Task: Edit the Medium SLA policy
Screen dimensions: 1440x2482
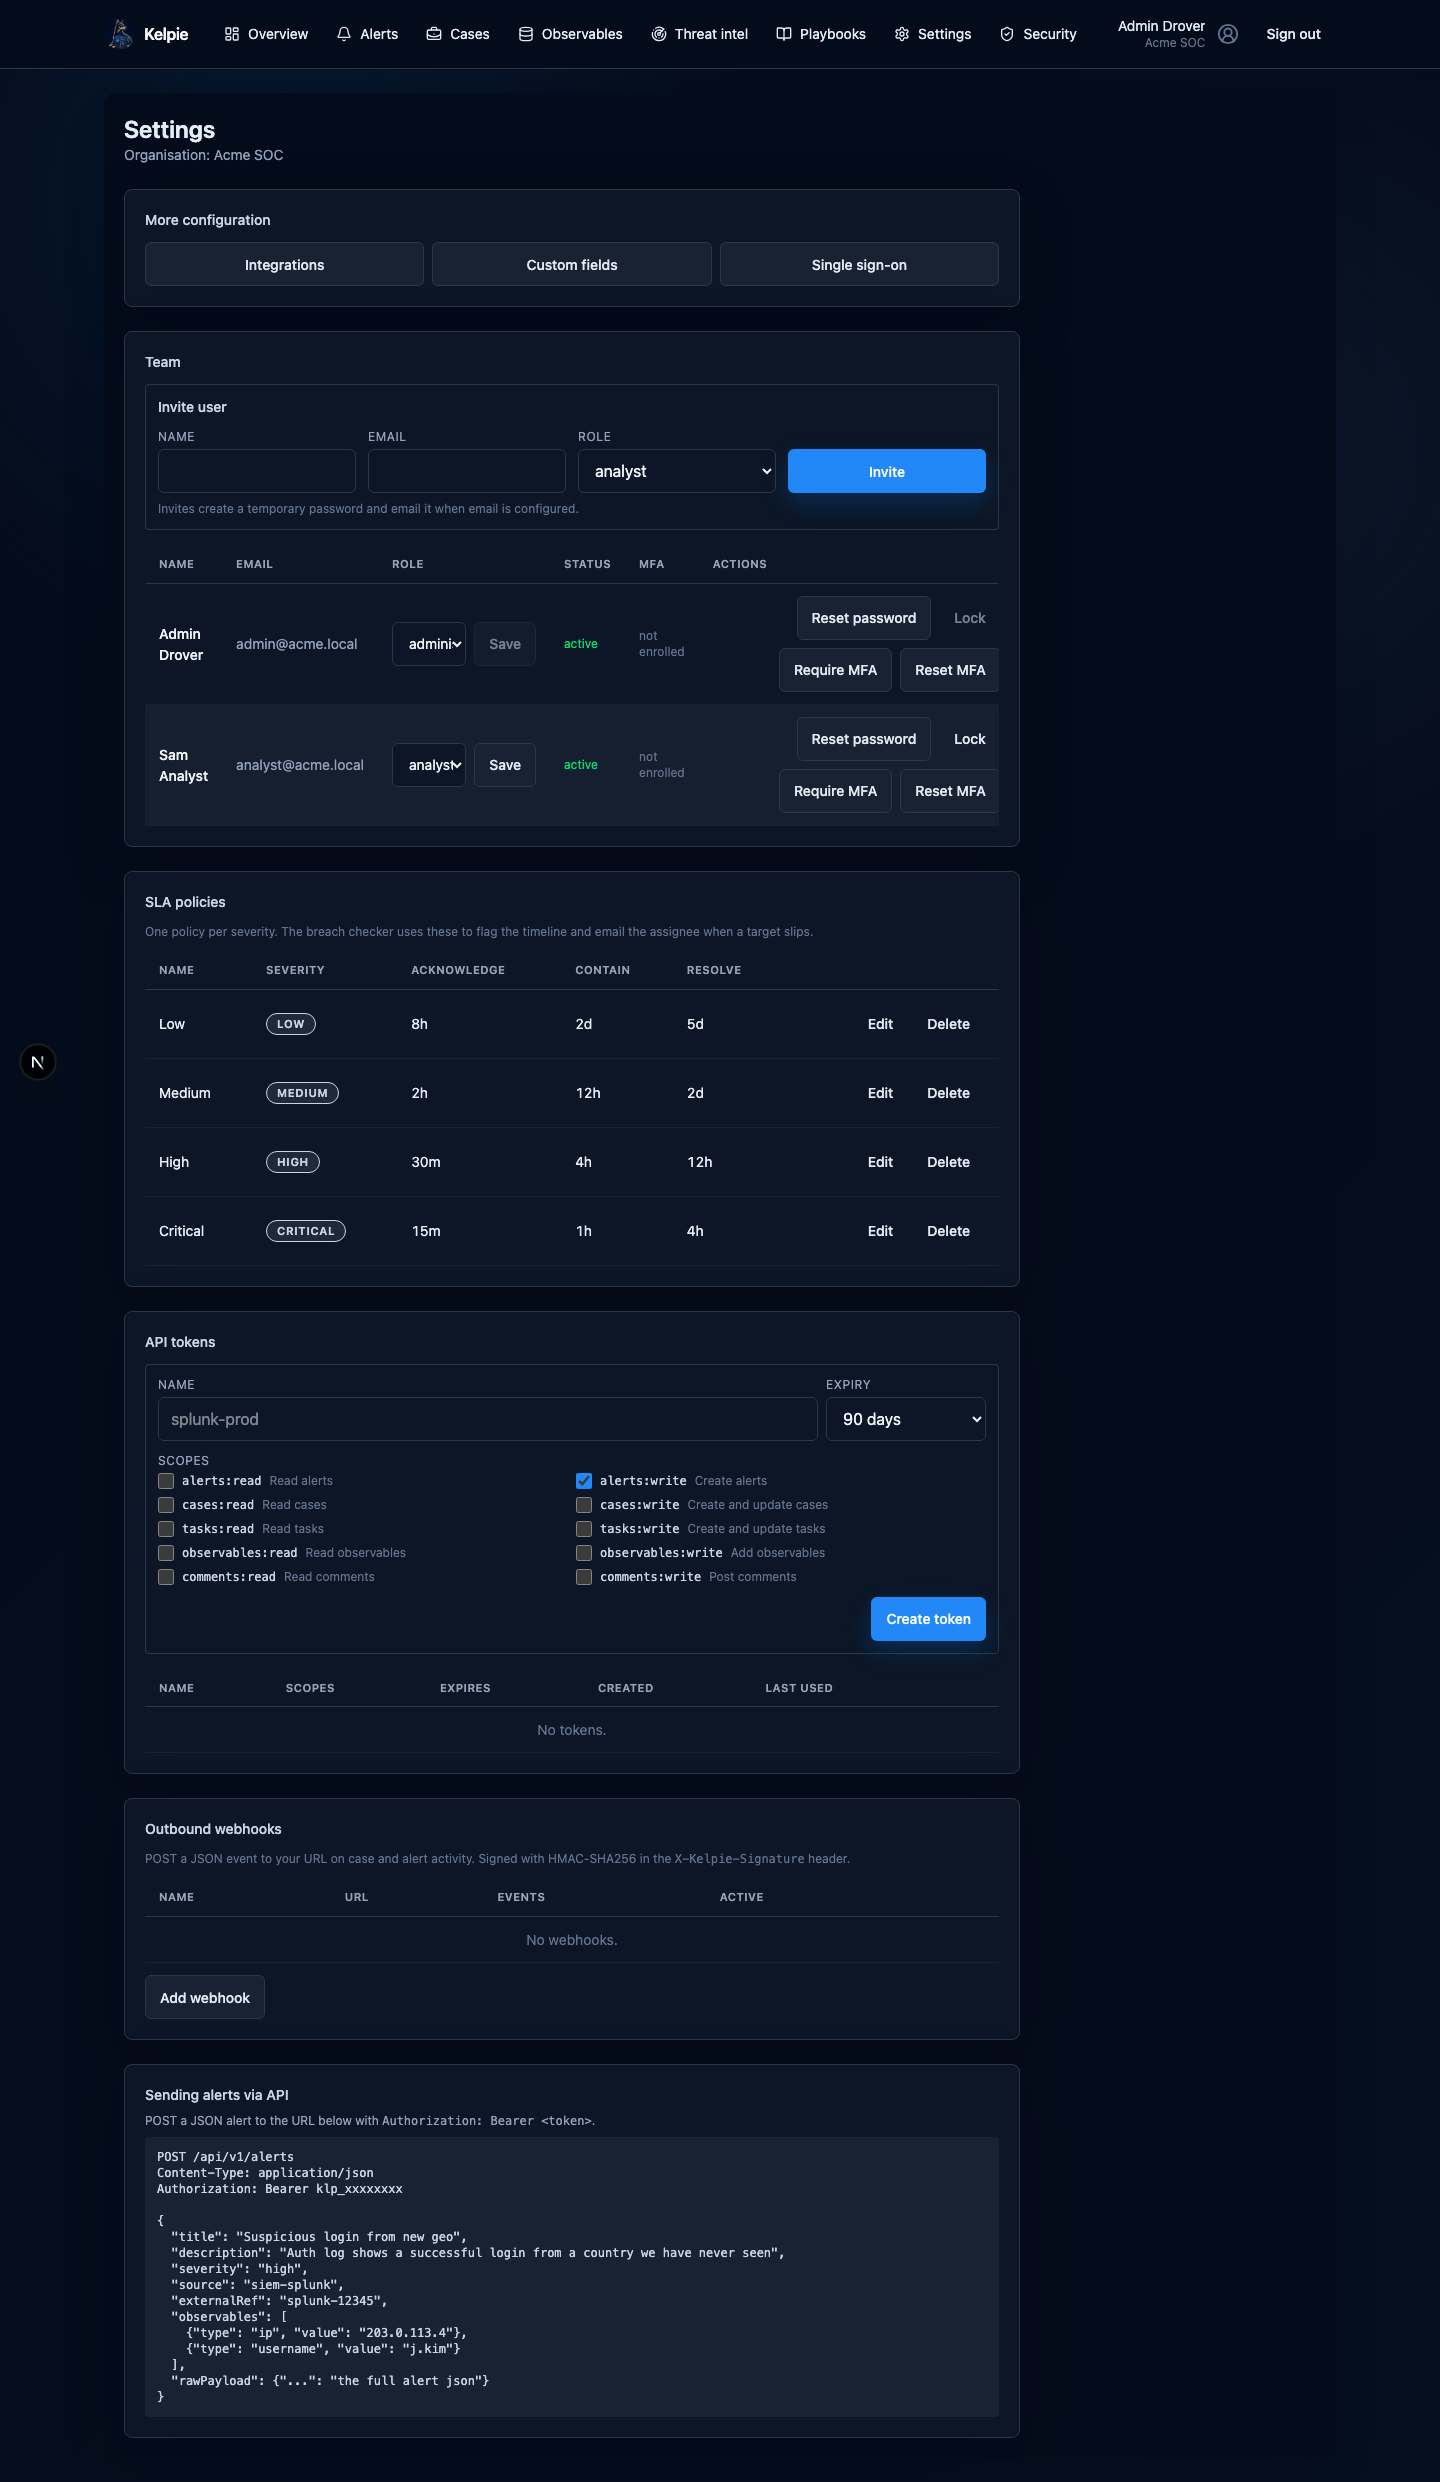Action: (x=880, y=1093)
